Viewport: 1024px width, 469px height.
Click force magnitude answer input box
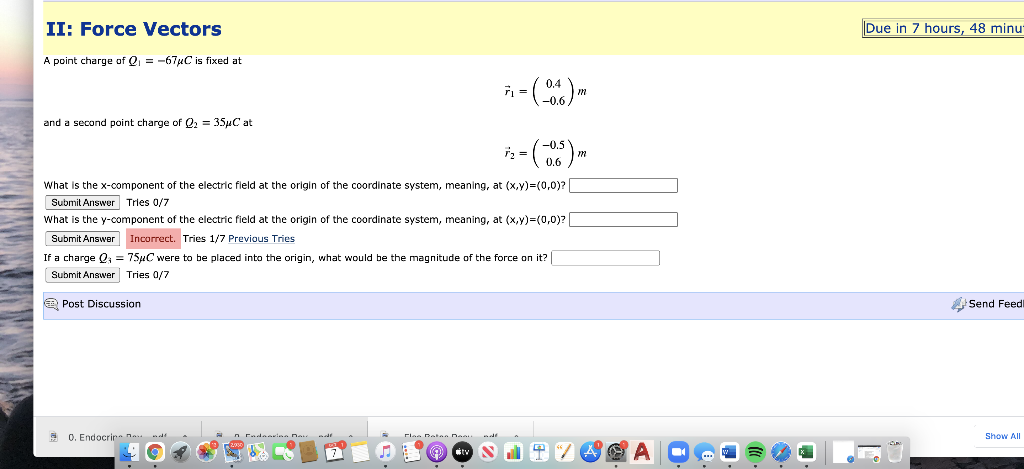tap(605, 258)
